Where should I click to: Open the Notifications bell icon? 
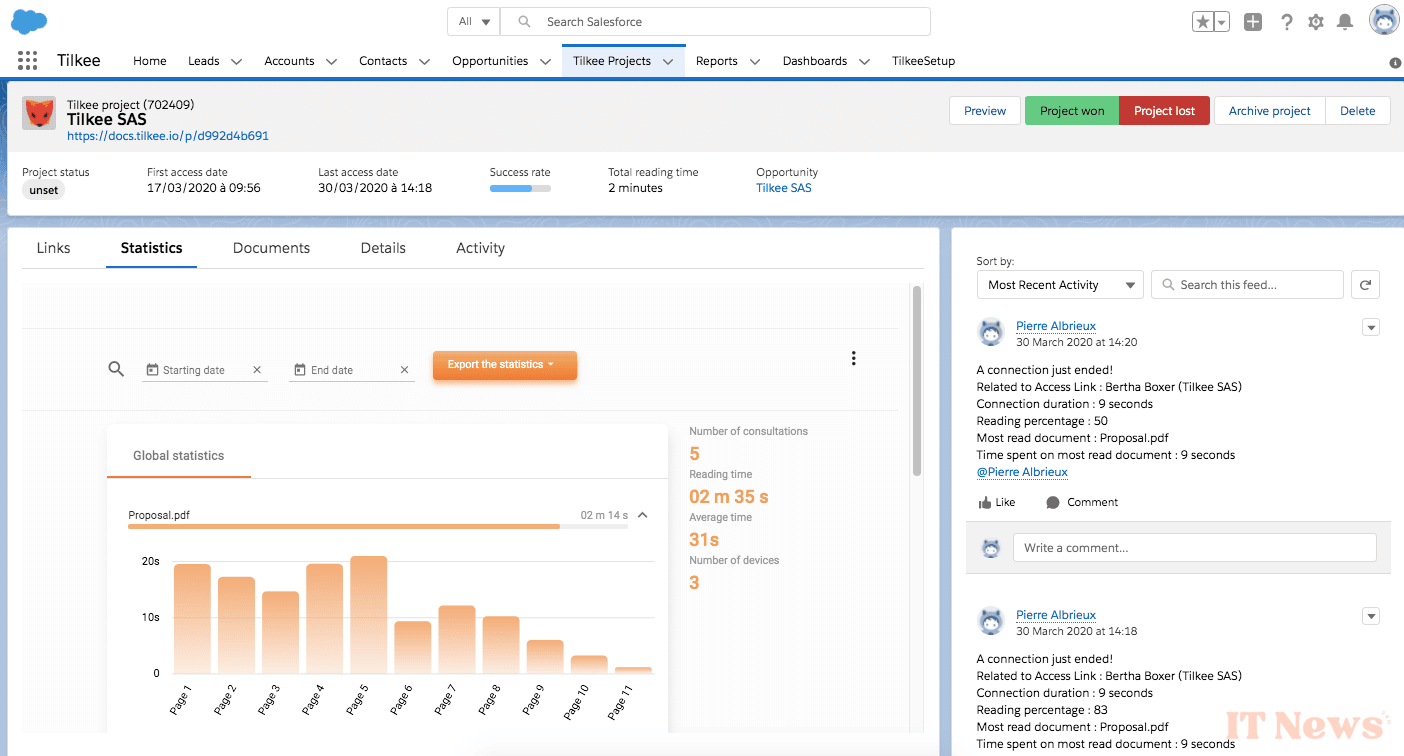point(1345,22)
